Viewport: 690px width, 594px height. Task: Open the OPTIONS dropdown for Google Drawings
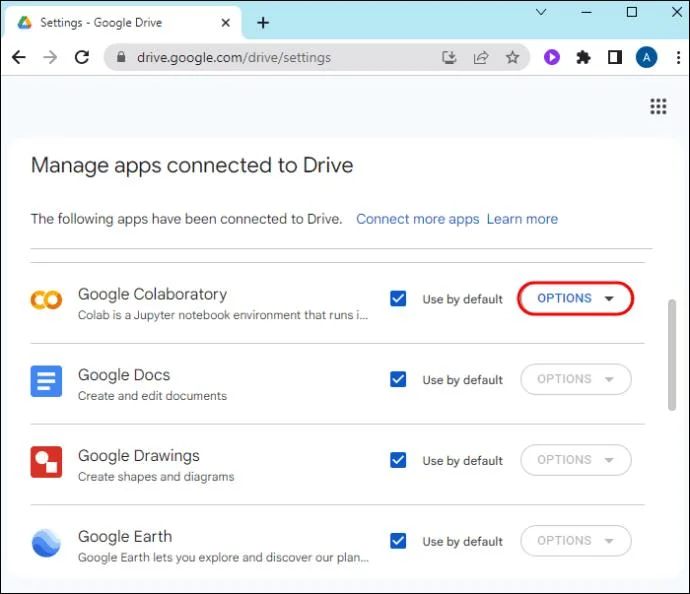(576, 460)
